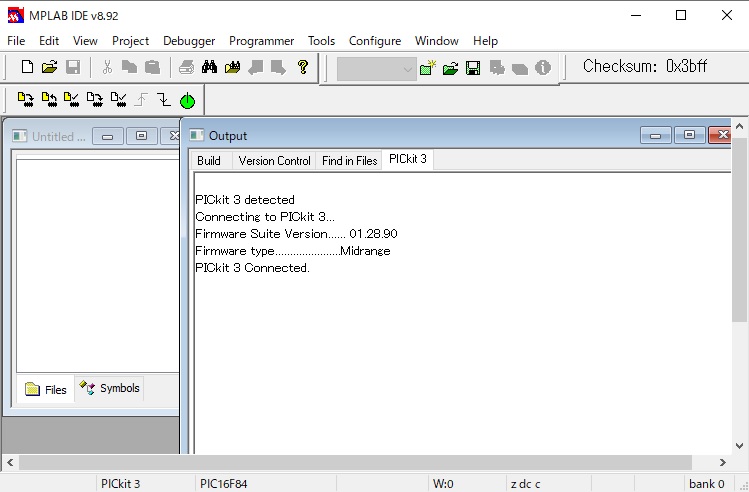Maximize the Untitled workspace window
This screenshot has height=492, width=749.
pos(141,136)
